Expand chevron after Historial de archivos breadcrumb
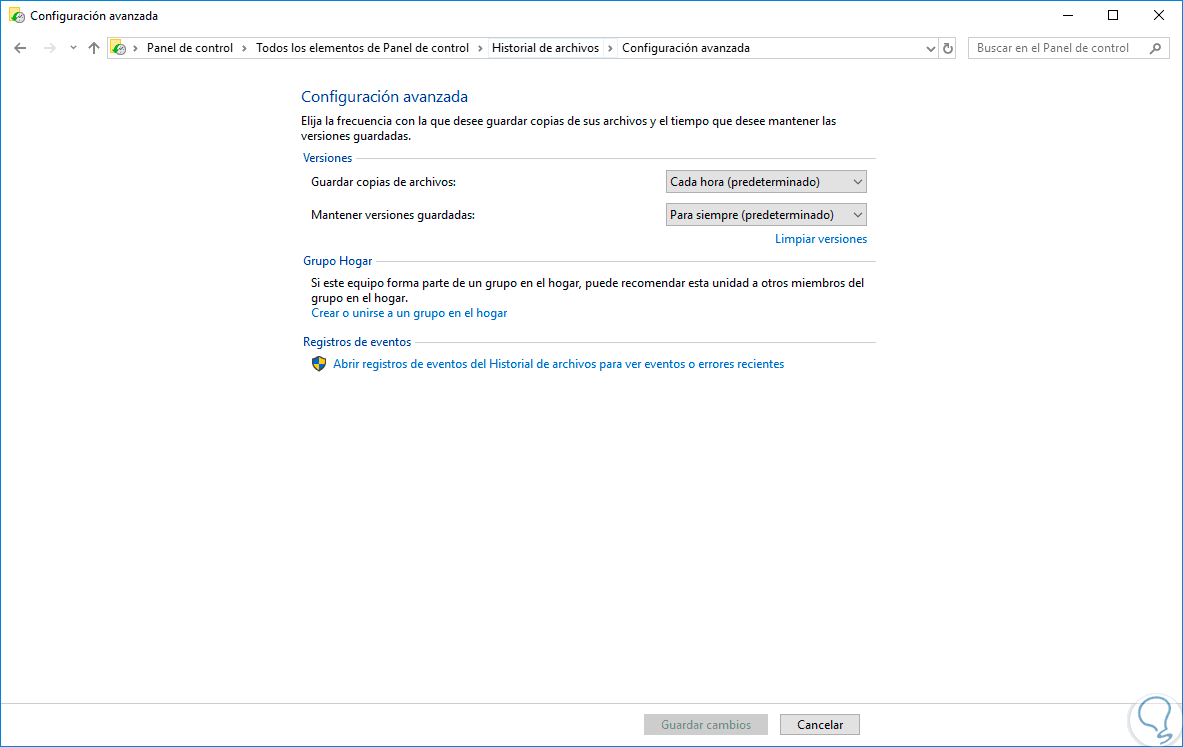1183x747 pixels. pos(610,48)
